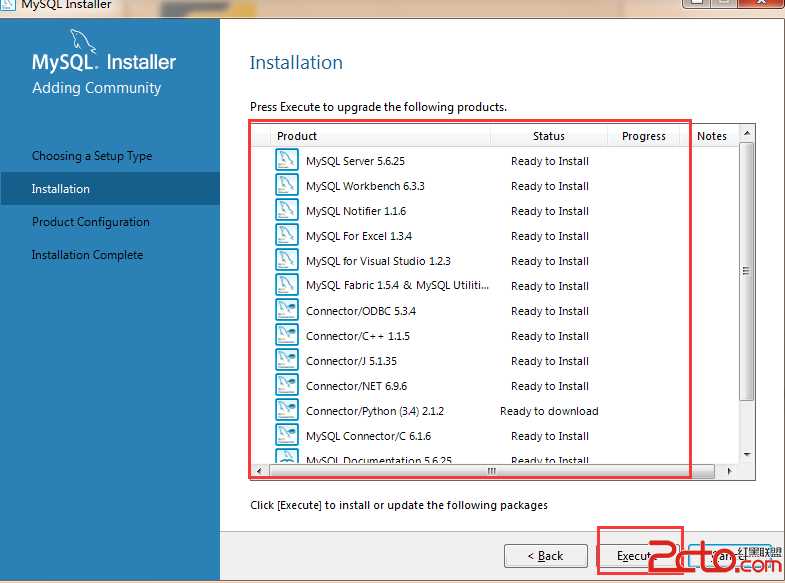This screenshot has height=583, width=785.
Task: Click the MySQL for Visual Studio 1.2.3 icon
Action: coord(286,260)
